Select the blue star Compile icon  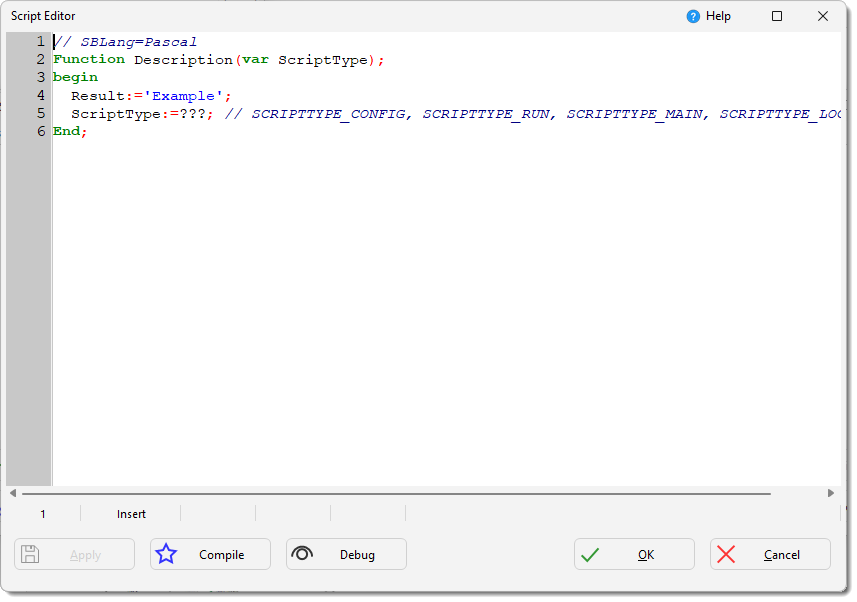[x=166, y=554]
